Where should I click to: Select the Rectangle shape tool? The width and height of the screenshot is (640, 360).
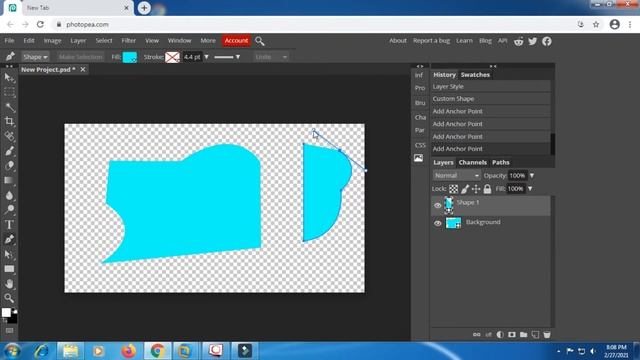pyautogui.click(x=9, y=269)
